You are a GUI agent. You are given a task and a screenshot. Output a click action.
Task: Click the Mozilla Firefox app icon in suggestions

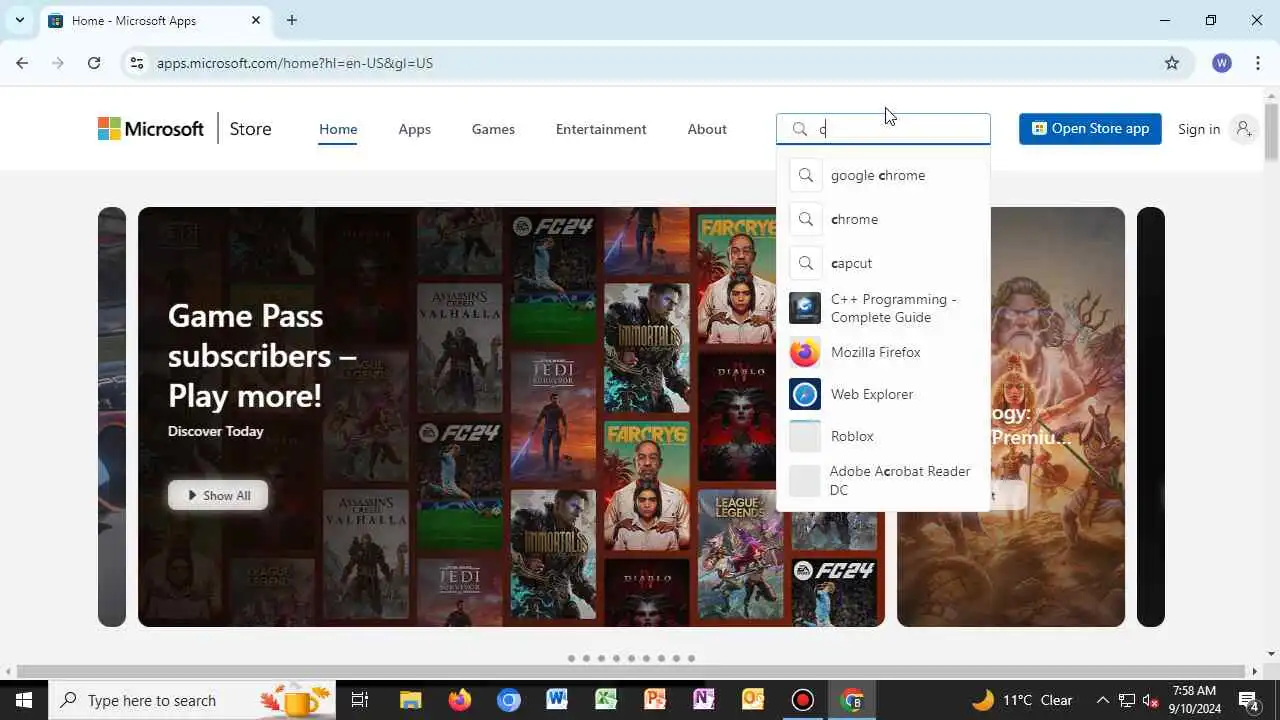point(805,352)
